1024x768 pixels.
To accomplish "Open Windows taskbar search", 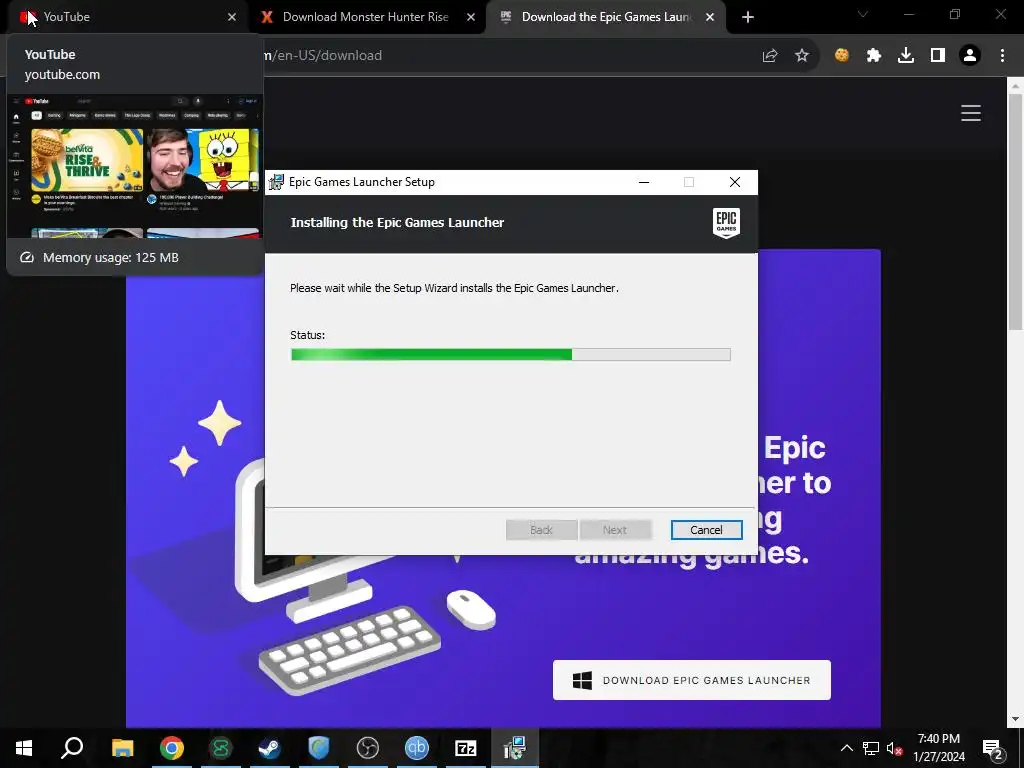I will click(72, 748).
